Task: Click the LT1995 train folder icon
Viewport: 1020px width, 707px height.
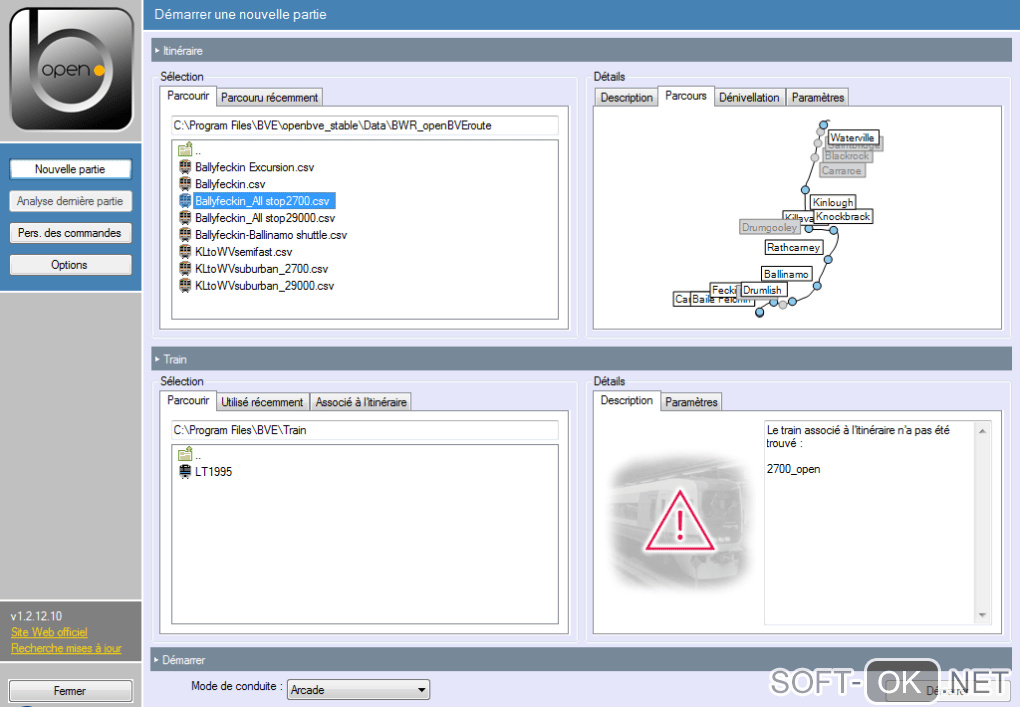Action: pyautogui.click(x=185, y=471)
